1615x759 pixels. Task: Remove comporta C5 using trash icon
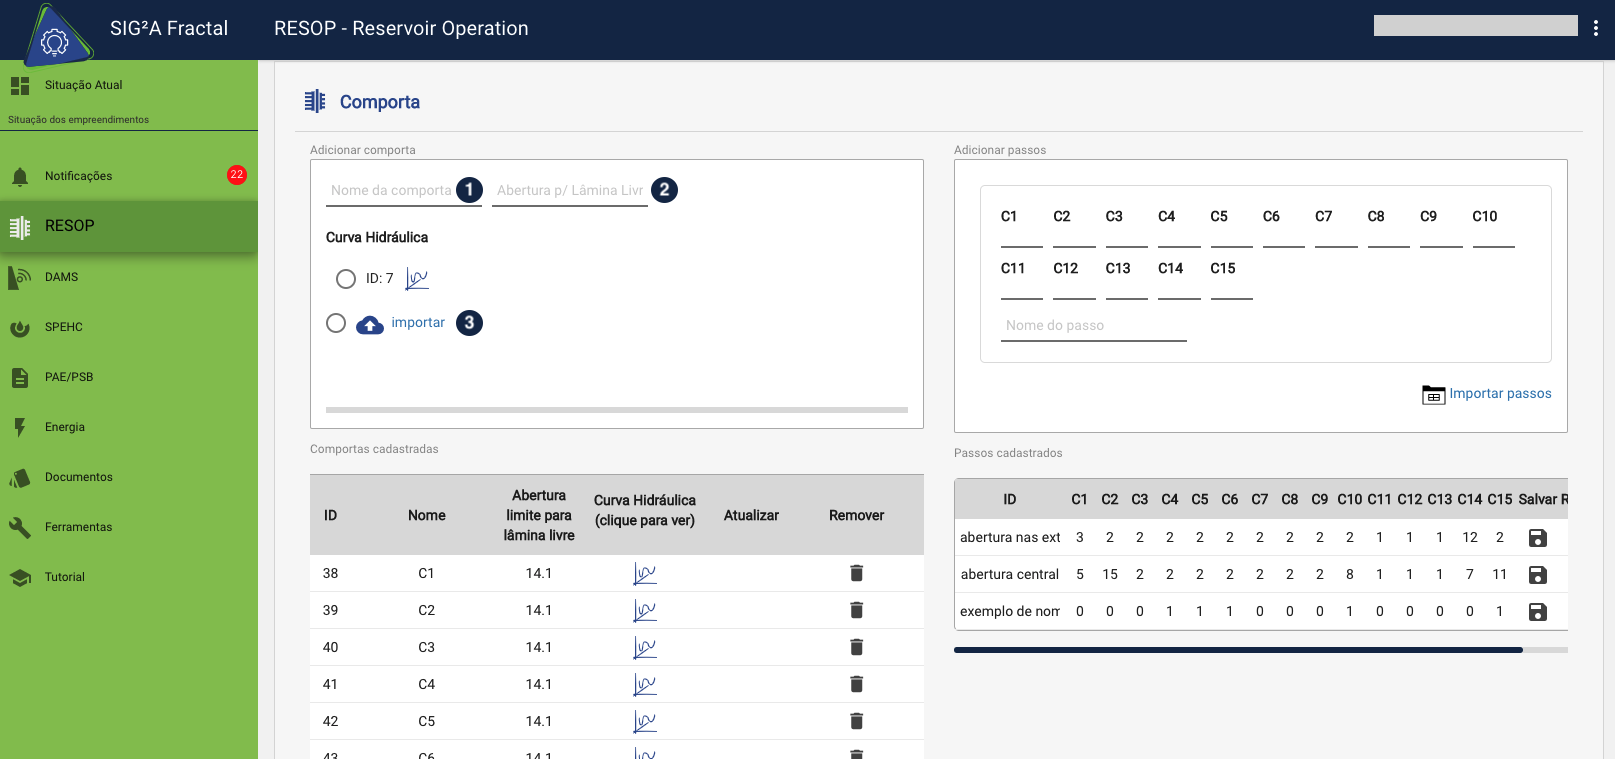[x=856, y=721]
